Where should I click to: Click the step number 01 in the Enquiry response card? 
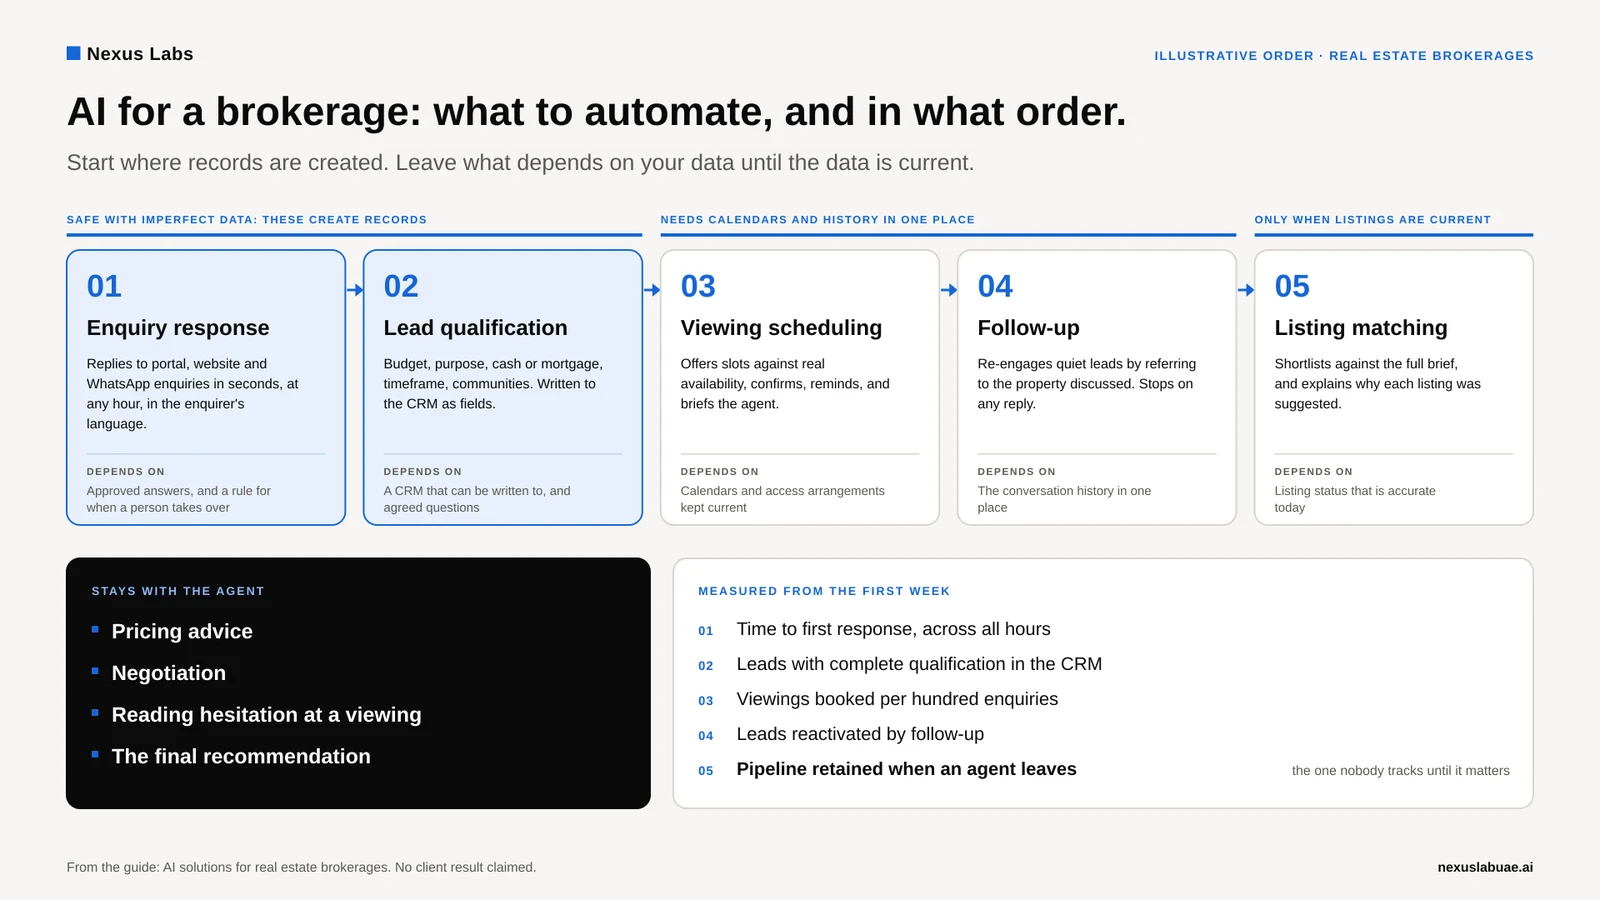click(104, 286)
